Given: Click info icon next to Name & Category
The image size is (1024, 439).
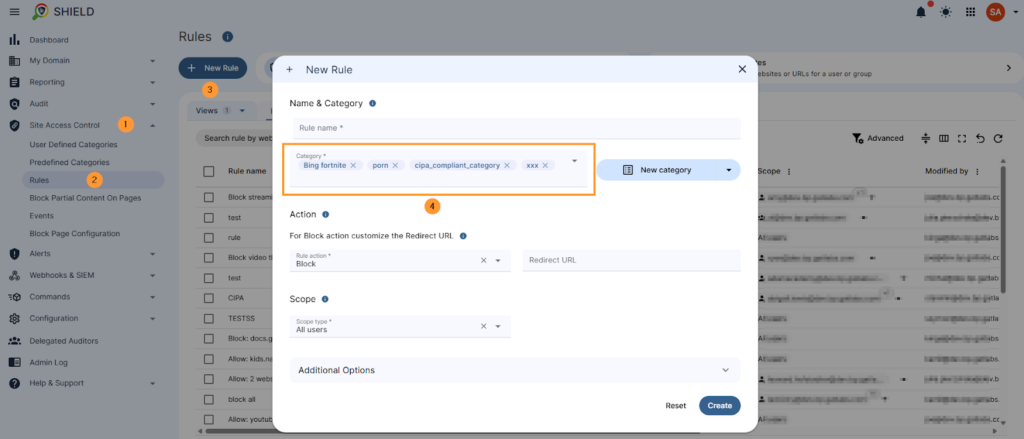Looking at the screenshot, I should pos(373,103).
